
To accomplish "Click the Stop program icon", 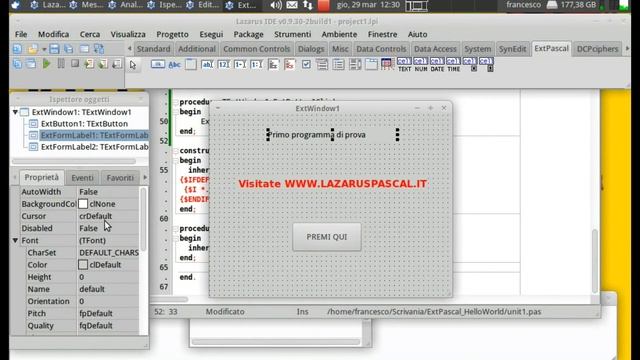I will tap(75, 64).
